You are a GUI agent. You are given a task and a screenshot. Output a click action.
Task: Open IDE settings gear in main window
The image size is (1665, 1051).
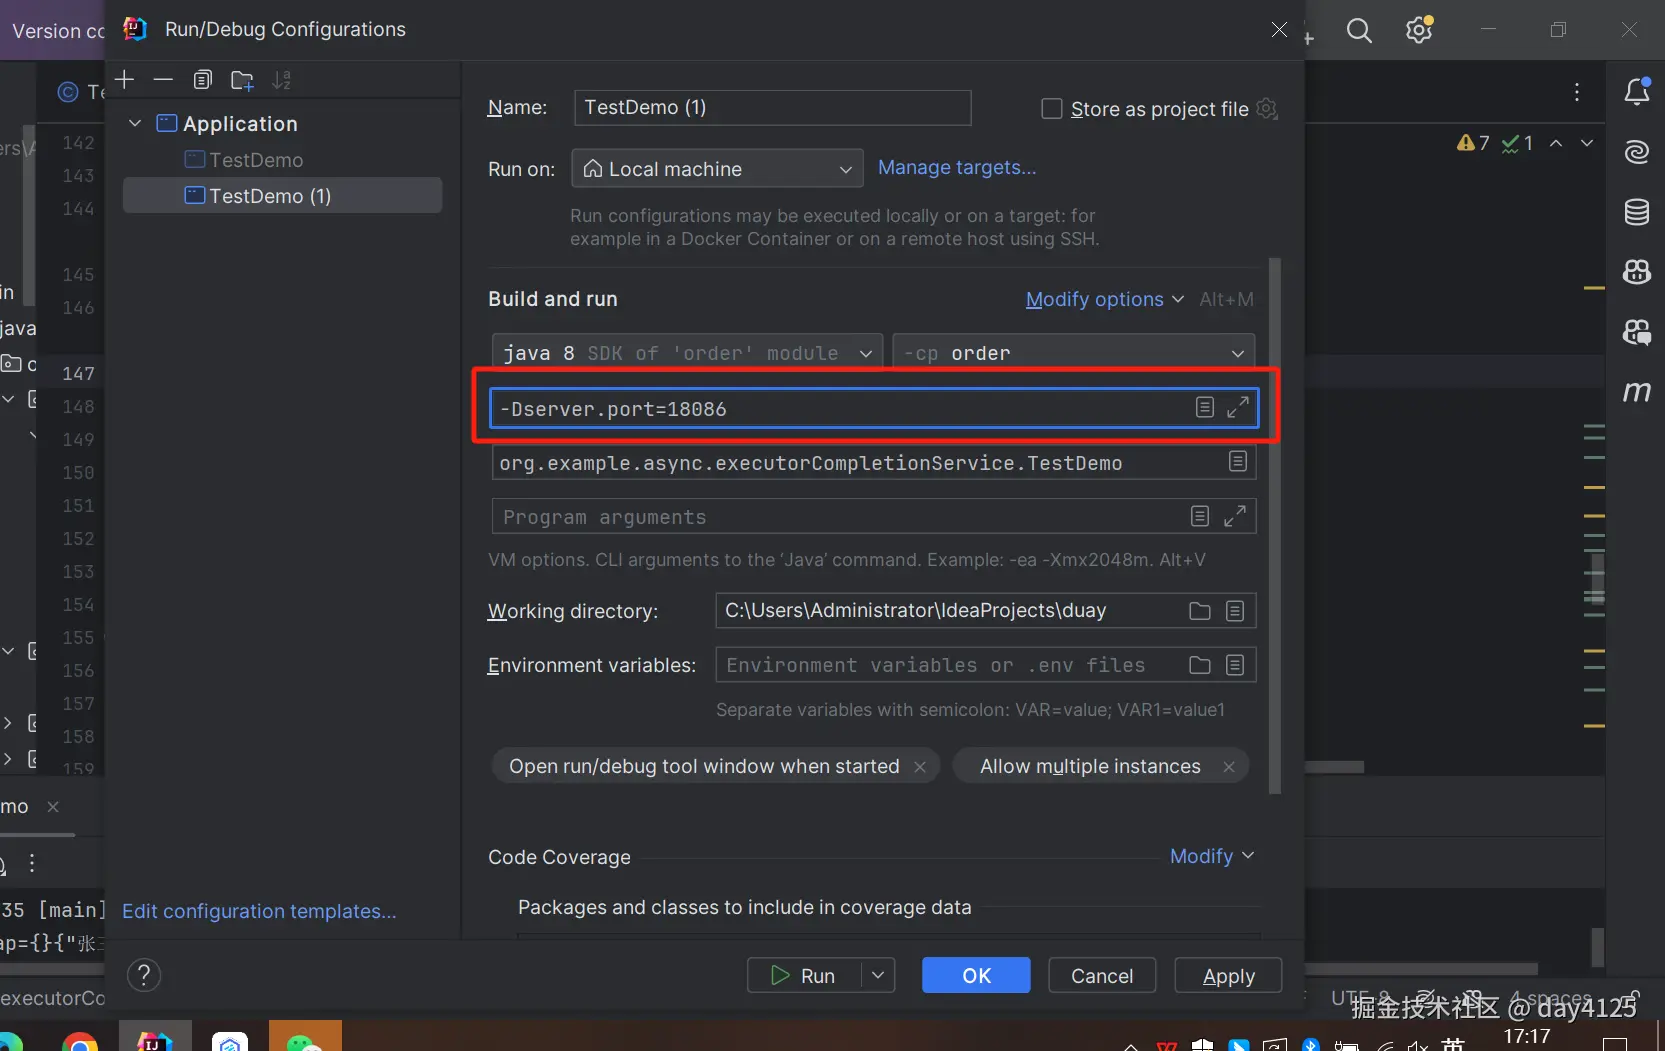(1419, 30)
